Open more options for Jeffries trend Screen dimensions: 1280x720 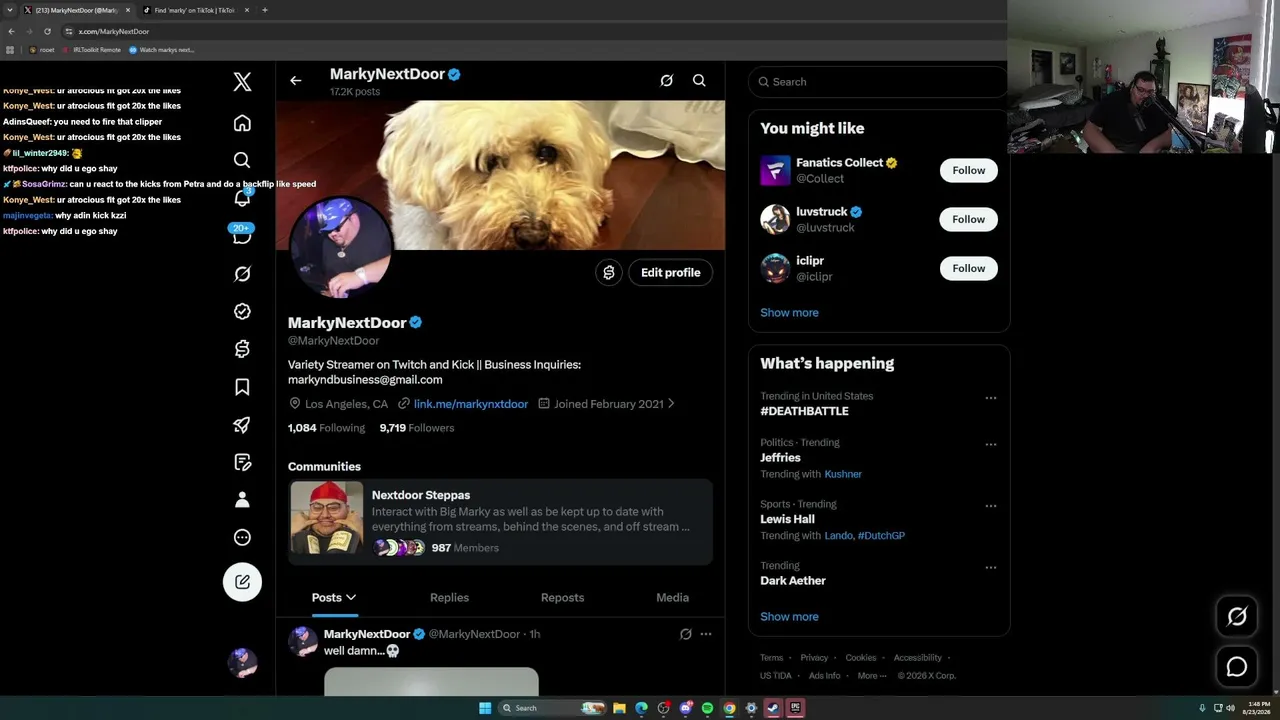(991, 444)
